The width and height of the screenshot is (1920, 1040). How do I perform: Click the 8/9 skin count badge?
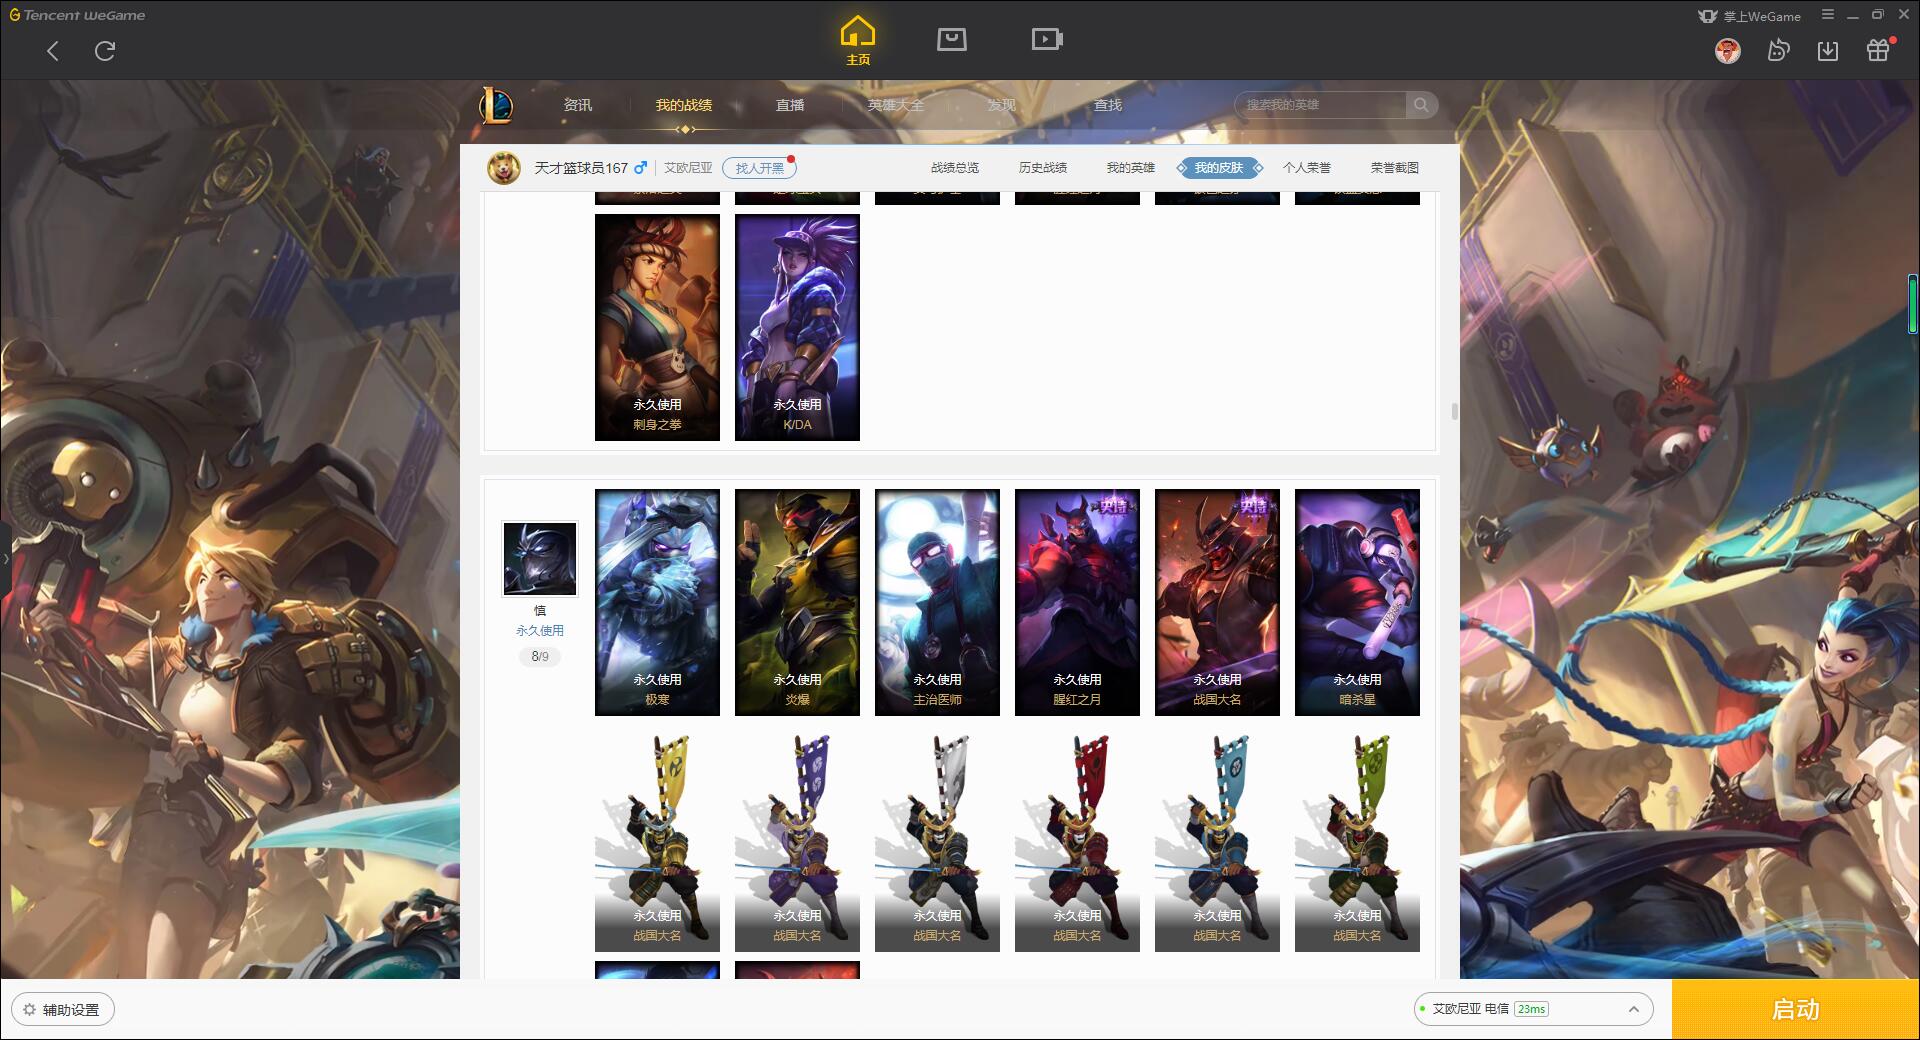[540, 657]
